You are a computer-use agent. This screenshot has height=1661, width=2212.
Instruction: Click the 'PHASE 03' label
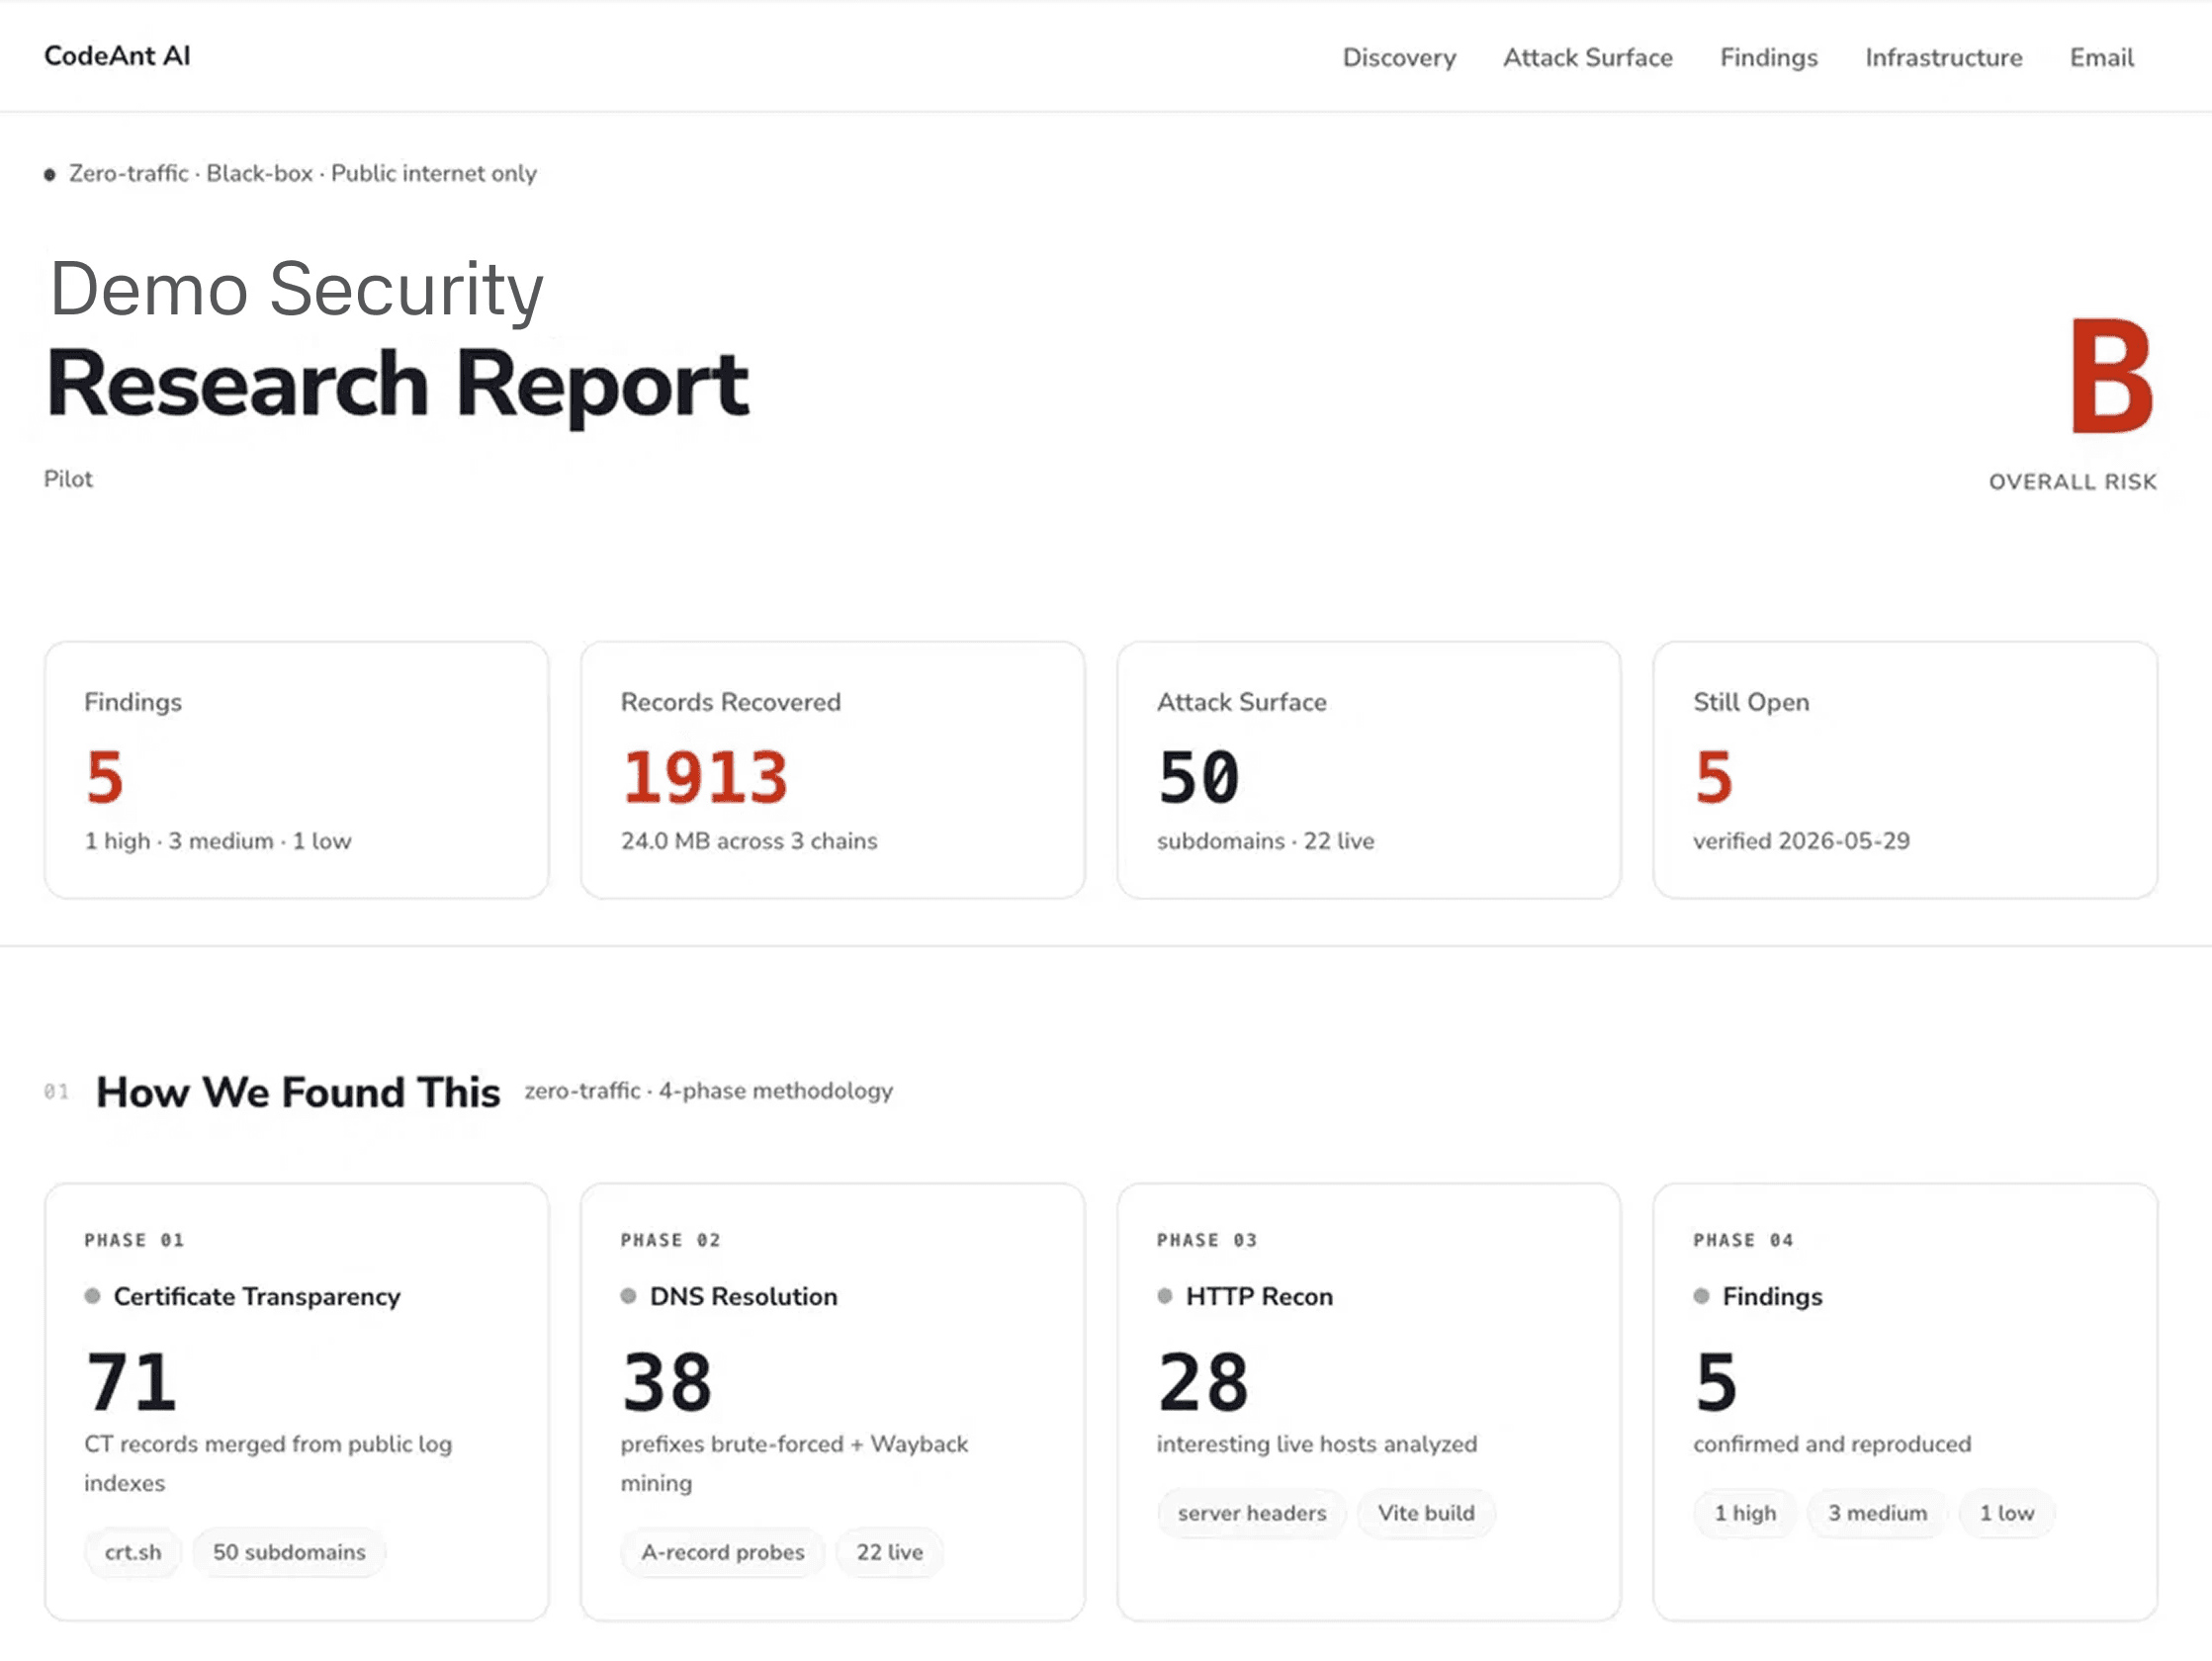pyautogui.click(x=1207, y=1240)
